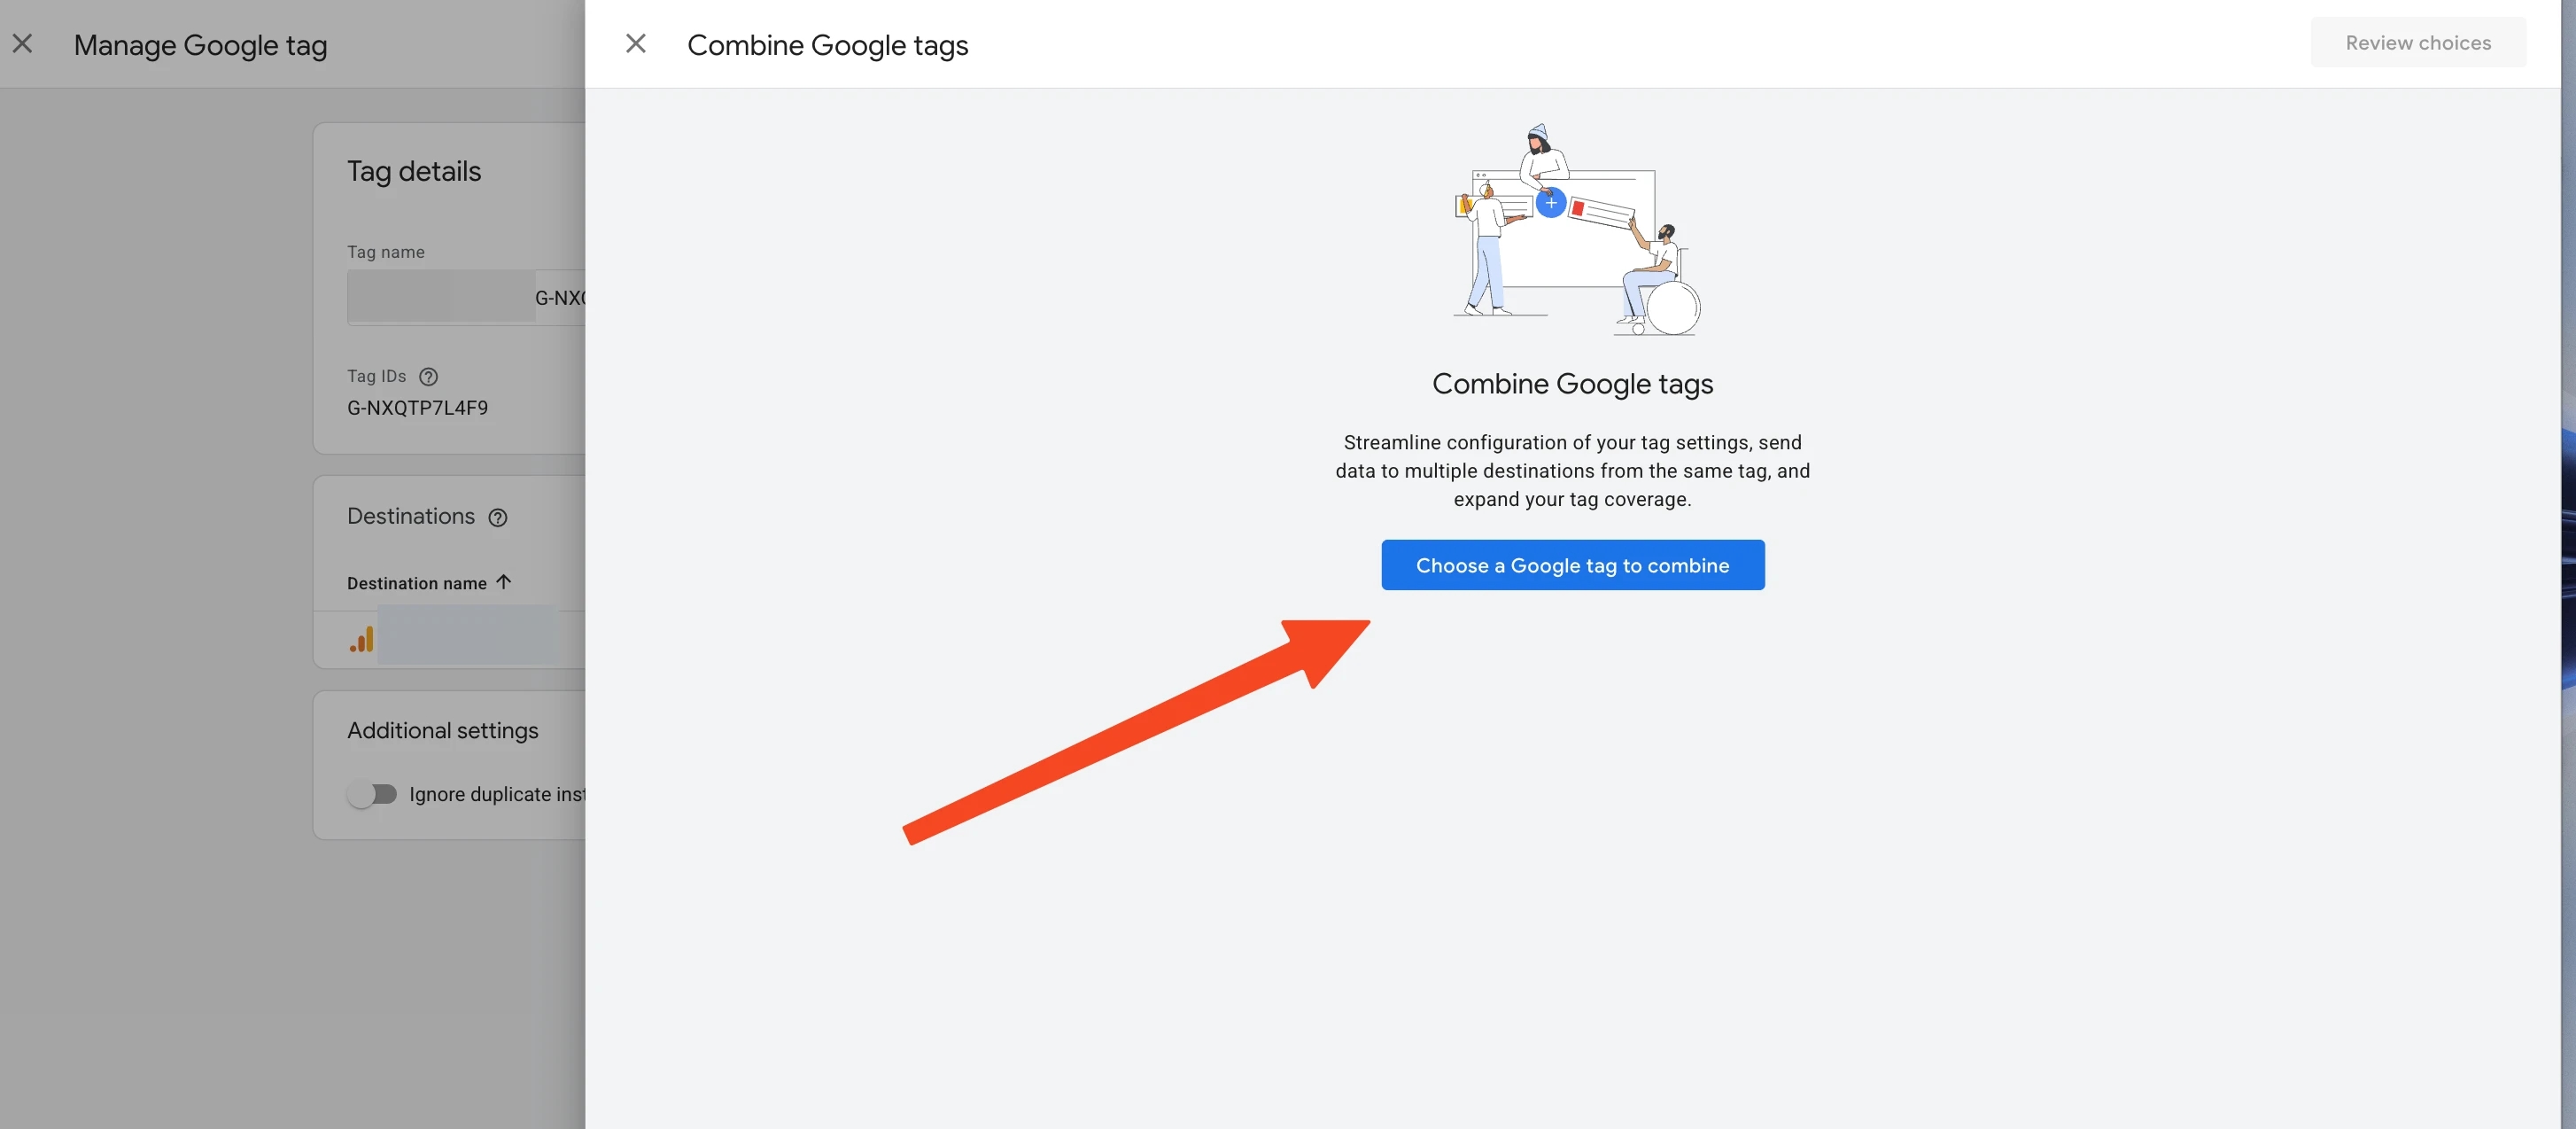Screen dimensions: 2576x1129
Task: Click the Tag name label
Action: (386, 252)
